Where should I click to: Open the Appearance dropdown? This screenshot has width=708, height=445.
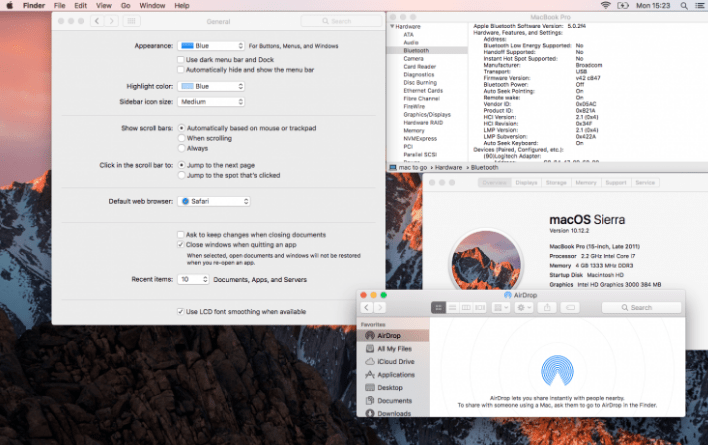(211, 46)
